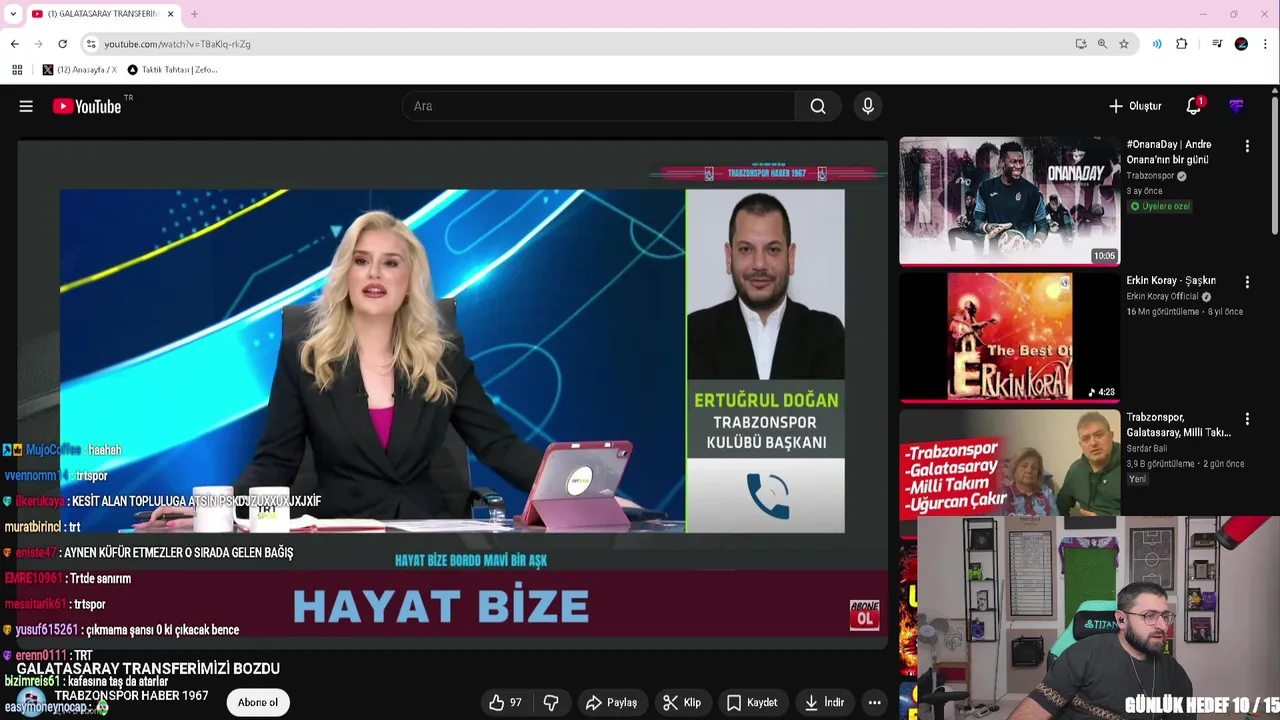Viewport: 1280px width, 720px height.
Task: Open options for Trabzonspor, Galatasaray, Milli Takım video
Action: click(x=1247, y=419)
